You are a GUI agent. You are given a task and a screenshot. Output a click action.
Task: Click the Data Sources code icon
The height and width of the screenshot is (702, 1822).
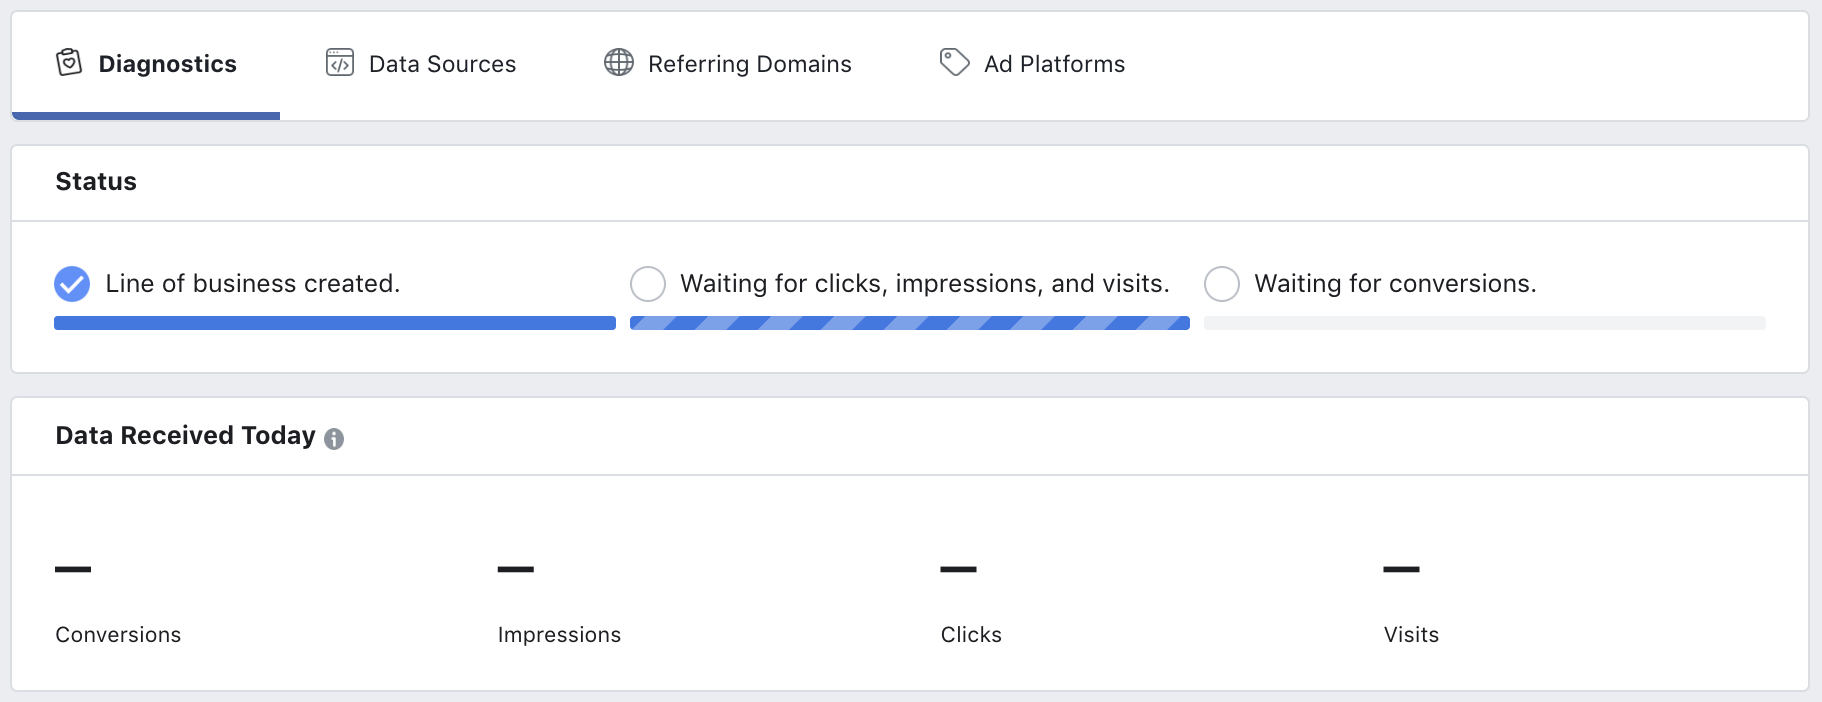point(340,63)
